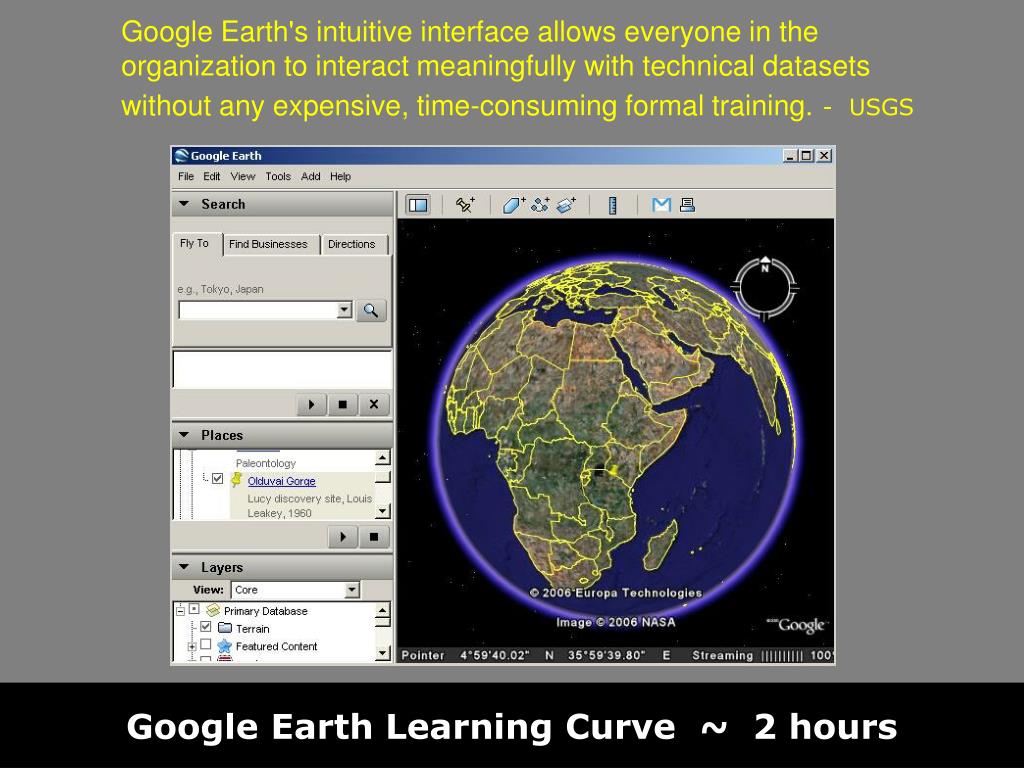The height and width of the screenshot is (768, 1024).
Task: Play the Places tour
Action: 343,537
